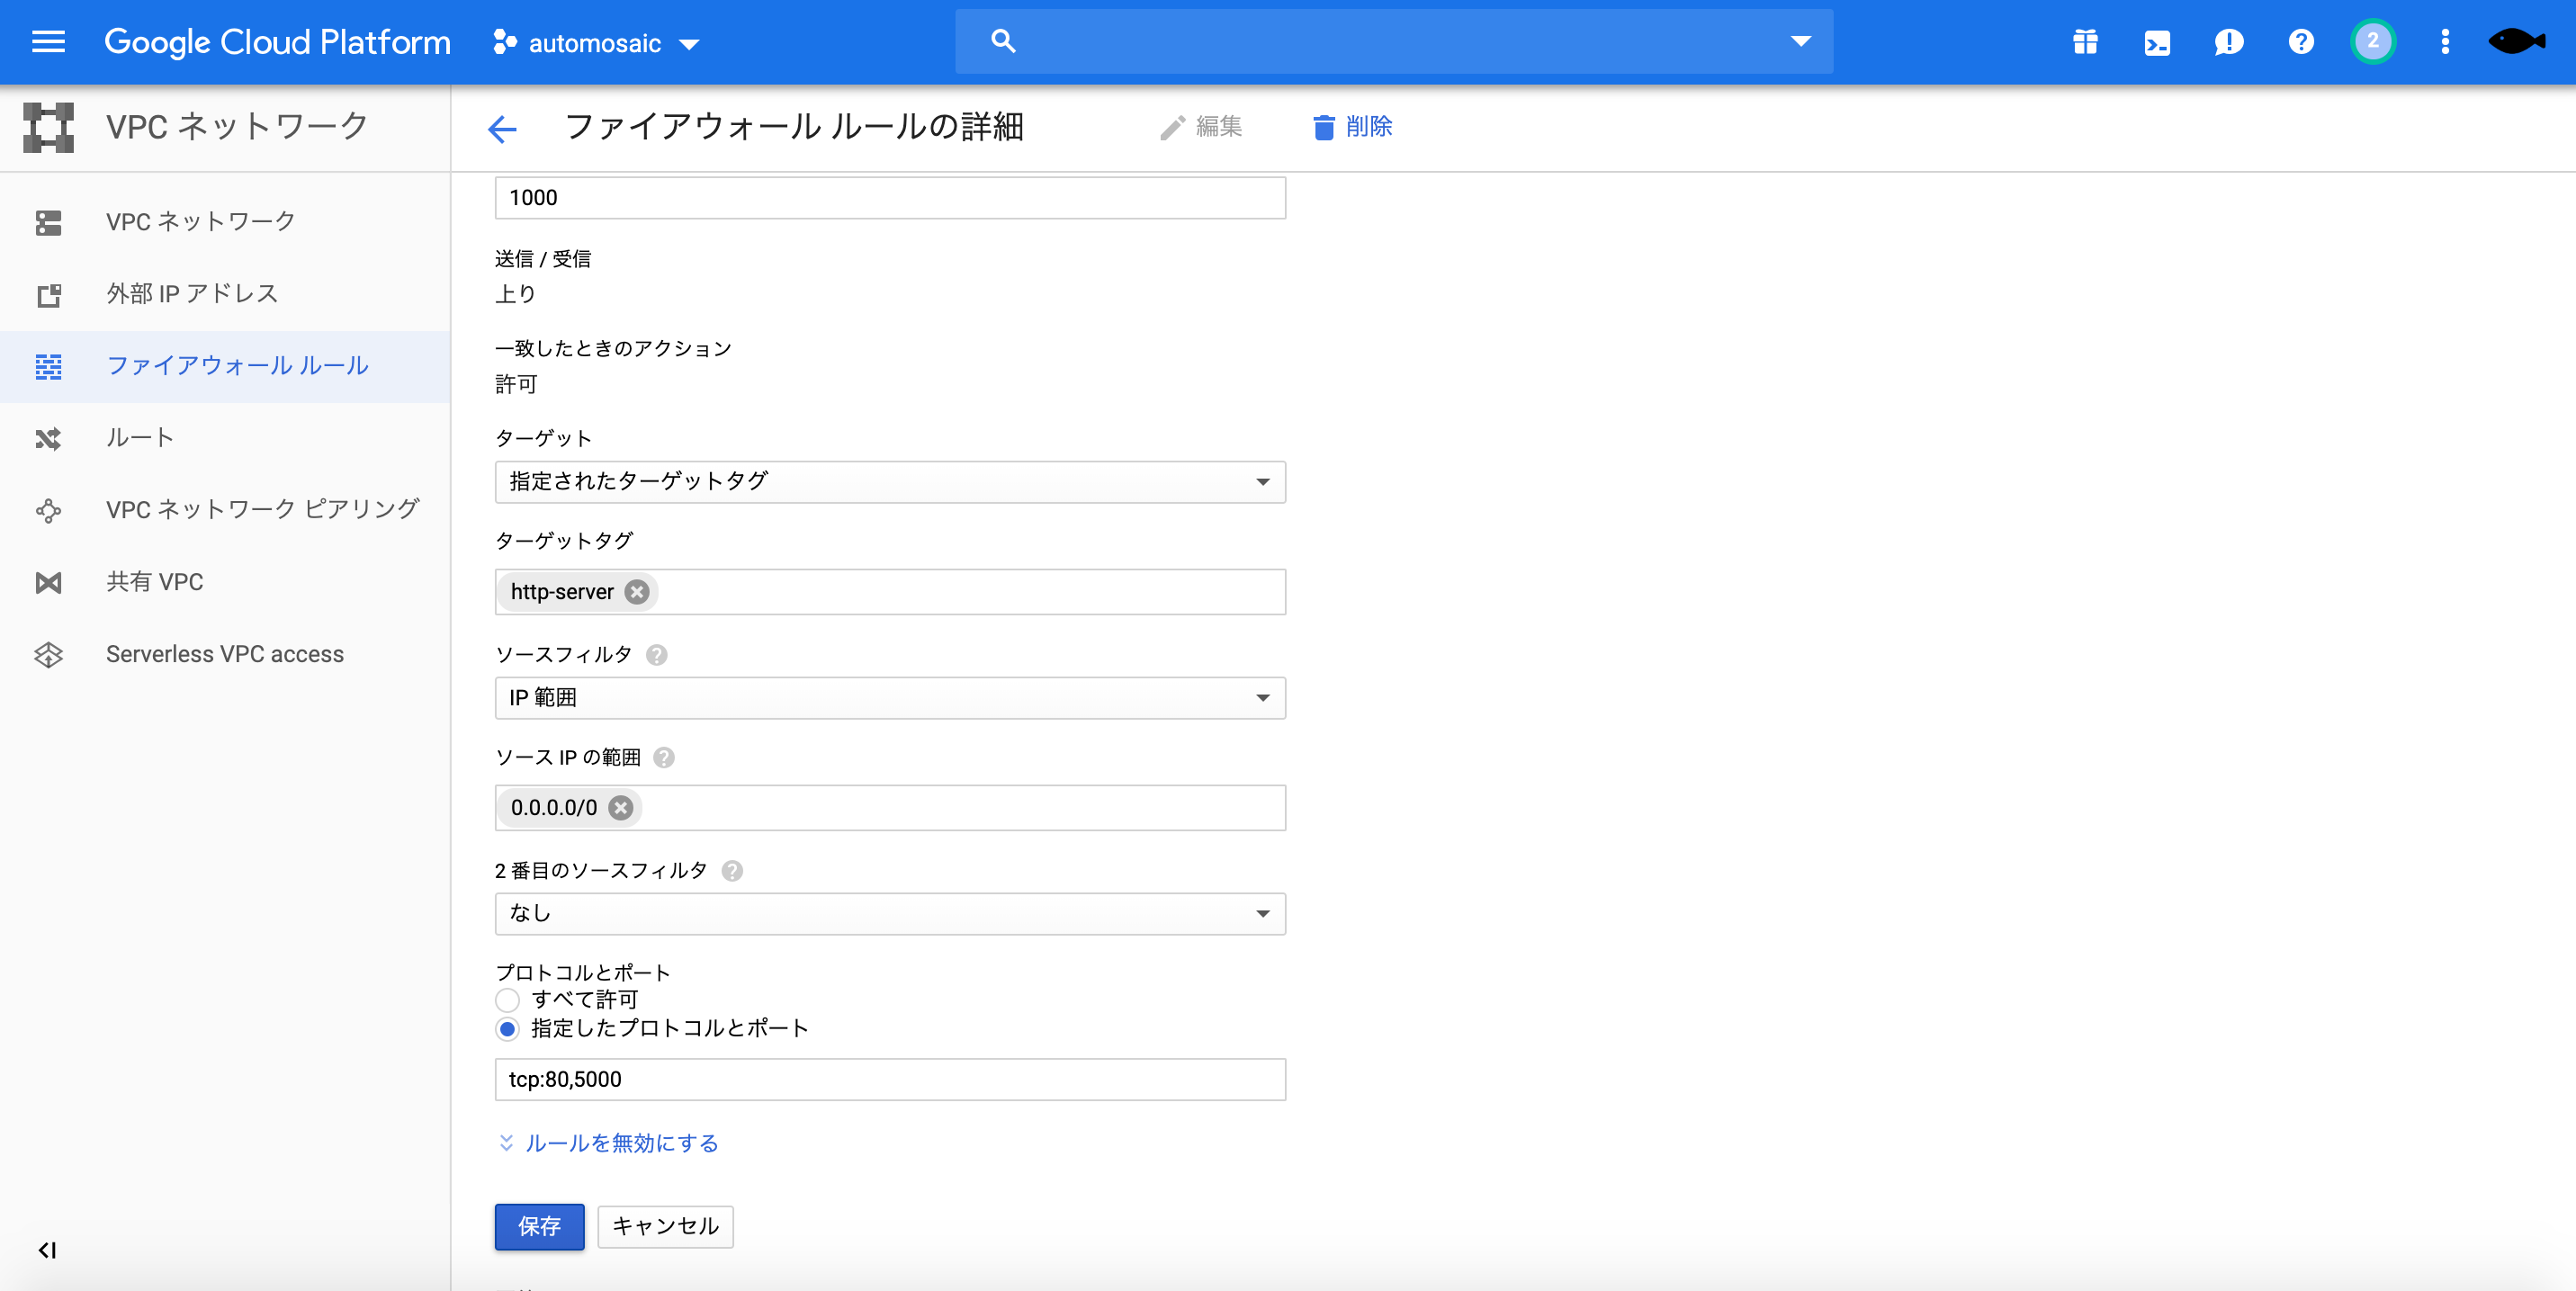Click the VPC network product icon
Screen dimensions: 2576x1291
pyautogui.click(x=49, y=127)
